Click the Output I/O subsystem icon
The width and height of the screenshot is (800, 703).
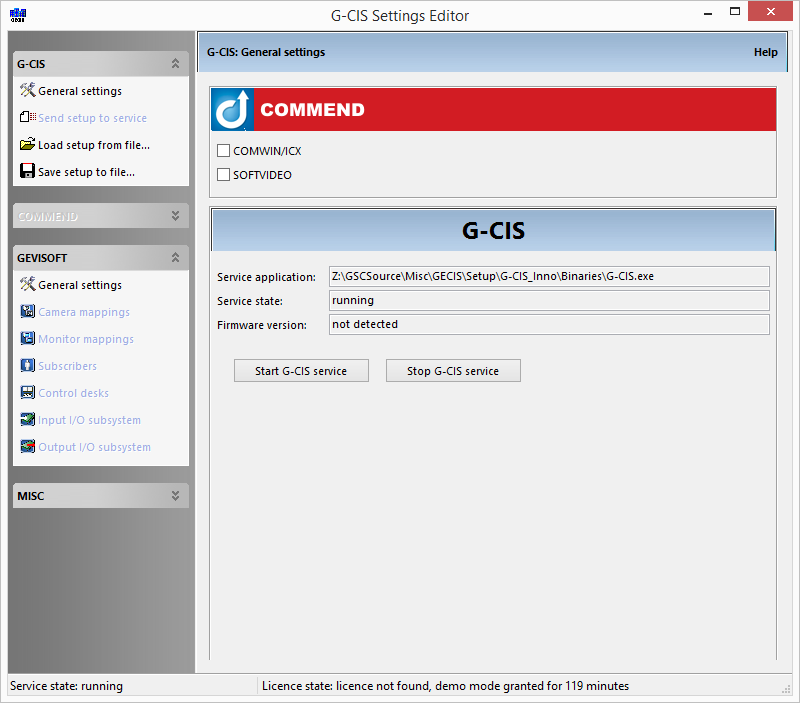click(x=28, y=446)
